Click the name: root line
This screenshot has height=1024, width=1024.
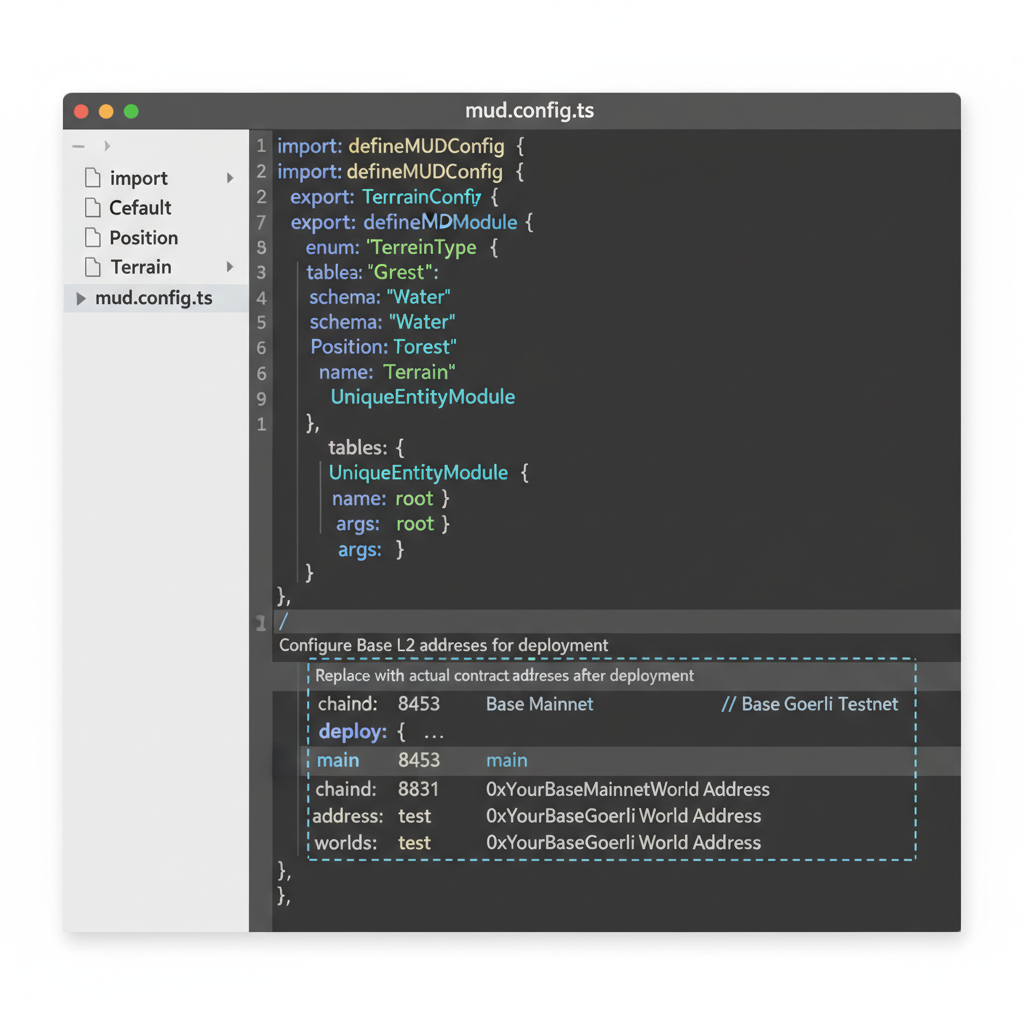tap(391, 499)
